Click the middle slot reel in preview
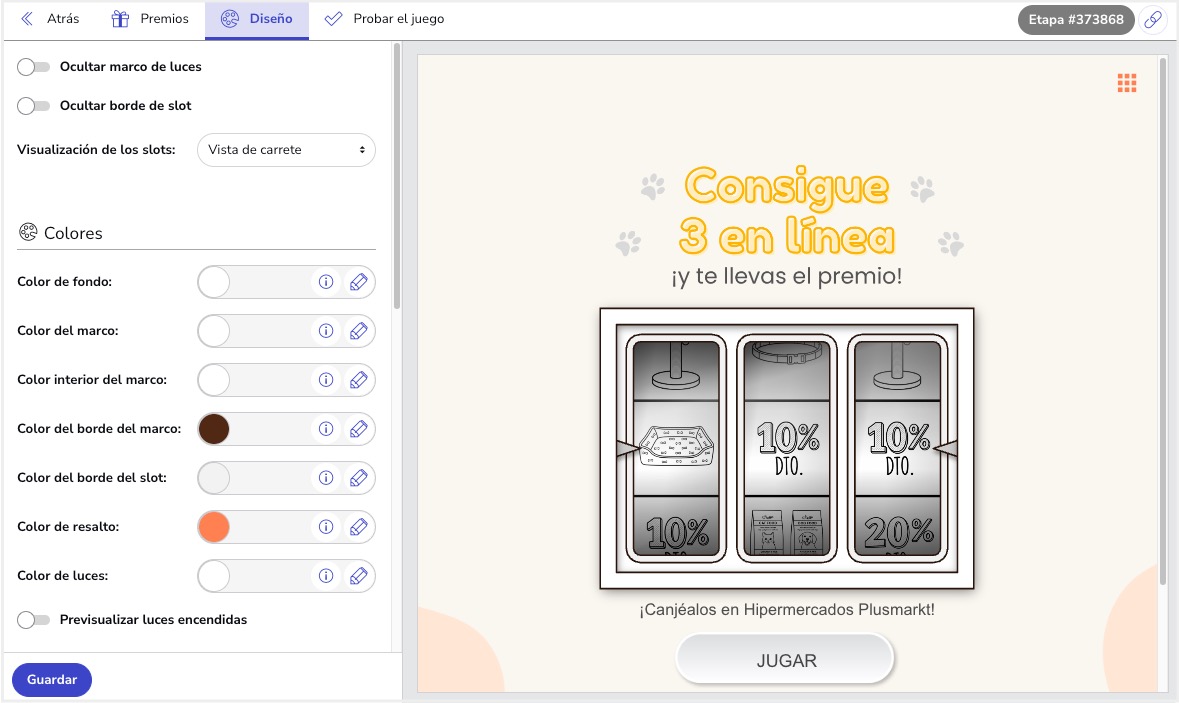 point(787,448)
